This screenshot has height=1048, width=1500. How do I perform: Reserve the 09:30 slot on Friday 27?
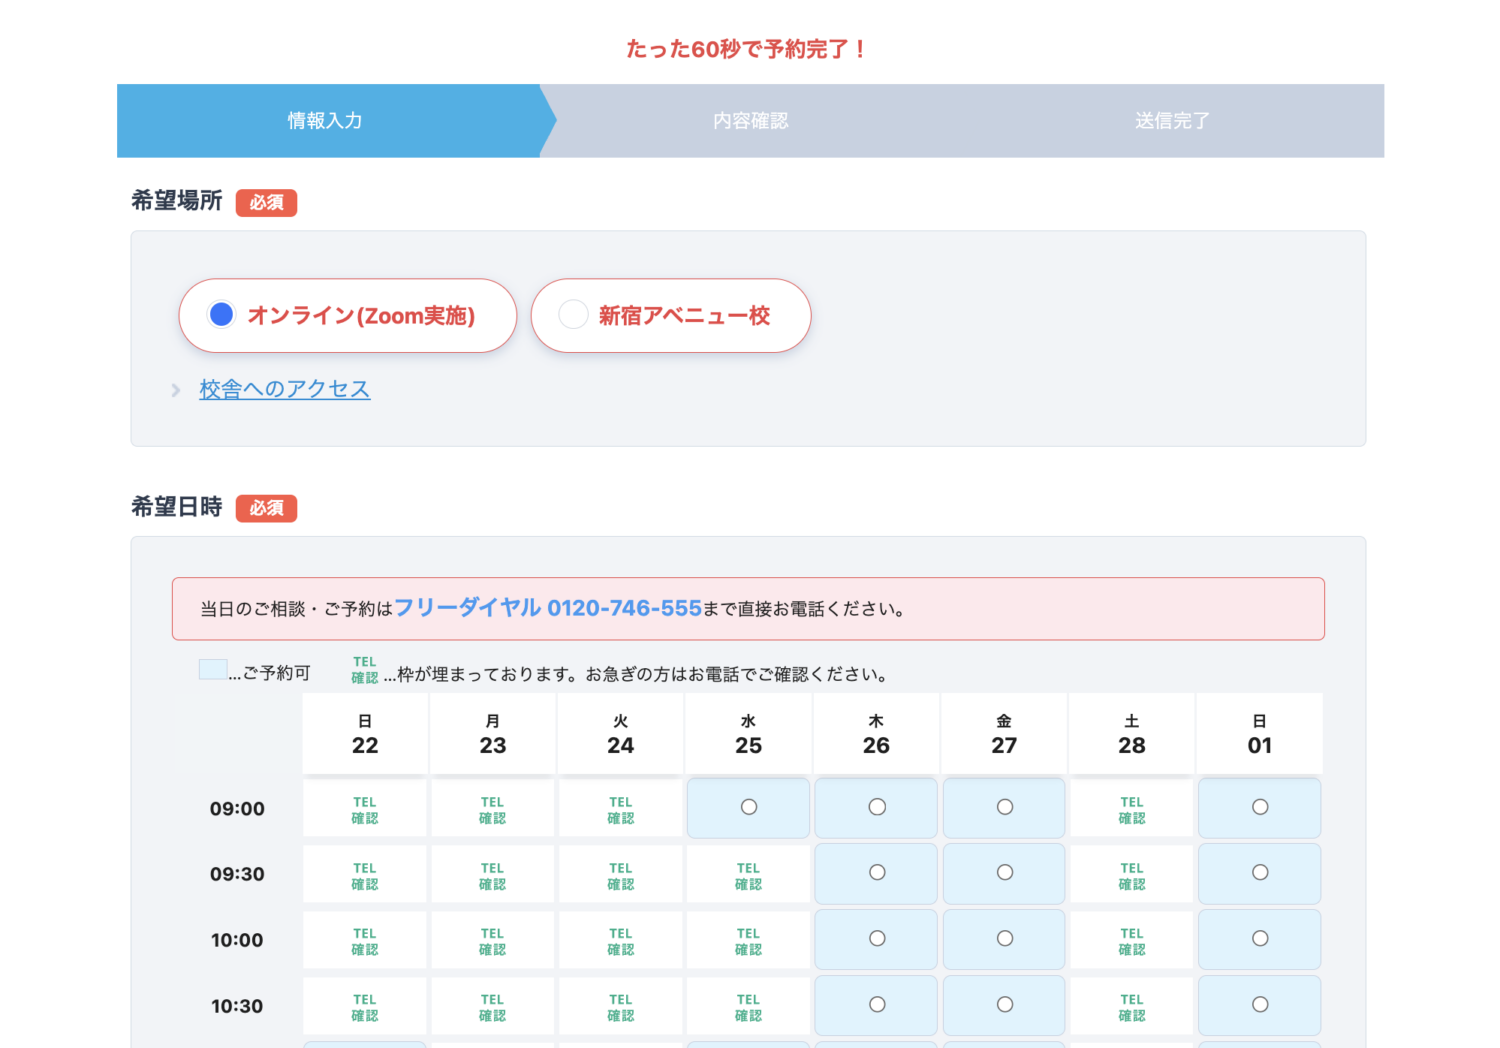point(1004,873)
